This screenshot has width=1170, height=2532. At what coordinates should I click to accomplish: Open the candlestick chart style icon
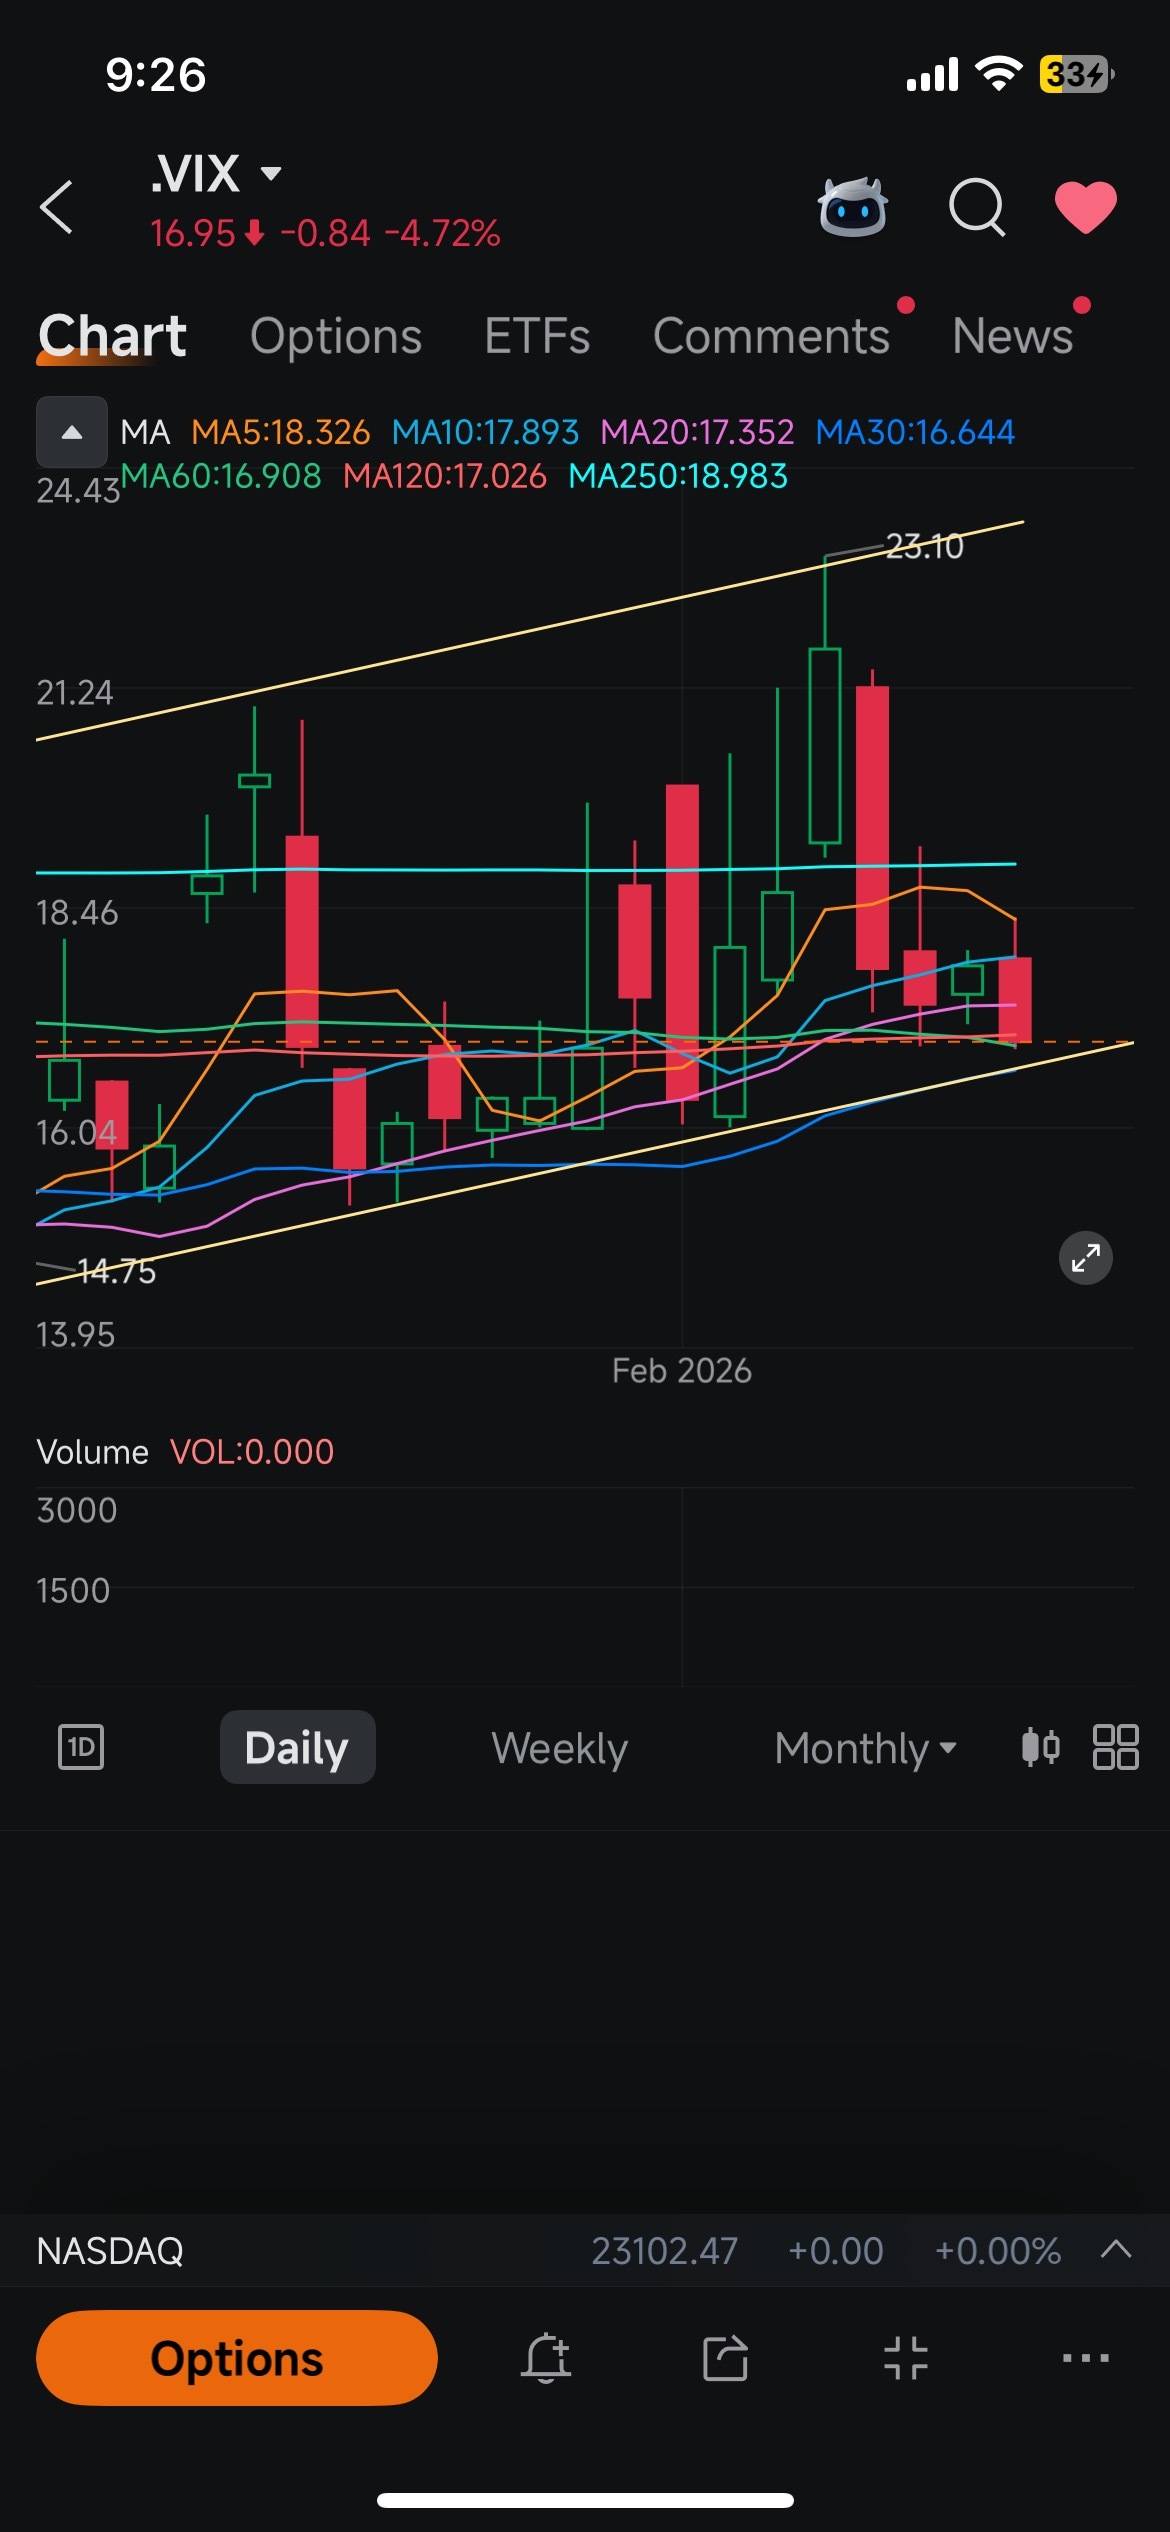click(x=1040, y=1748)
